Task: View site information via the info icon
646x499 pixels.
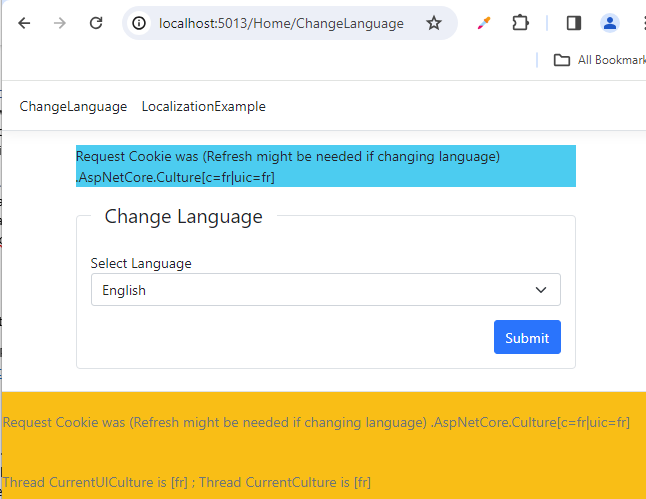Action: (139, 23)
